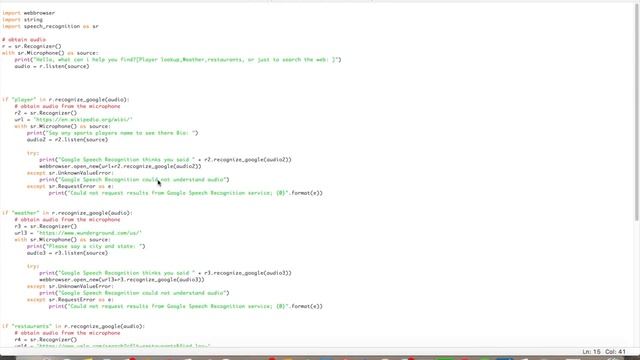Click the vertical scrollbar thumb of the editor
This screenshot has height=360, width=640.
[x=636, y=112]
